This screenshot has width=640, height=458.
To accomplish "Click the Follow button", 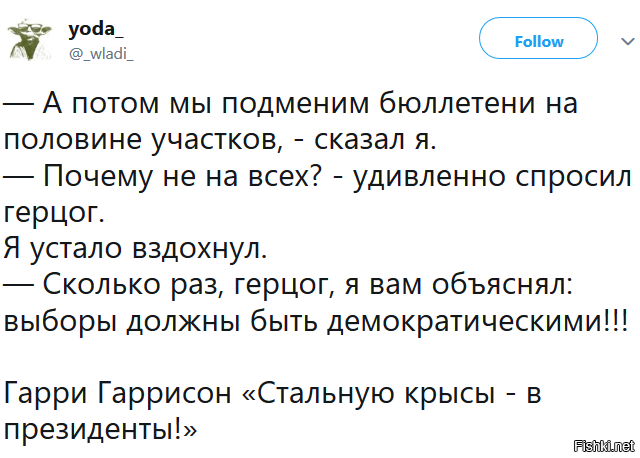I will pyautogui.click(x=538, y=38).
